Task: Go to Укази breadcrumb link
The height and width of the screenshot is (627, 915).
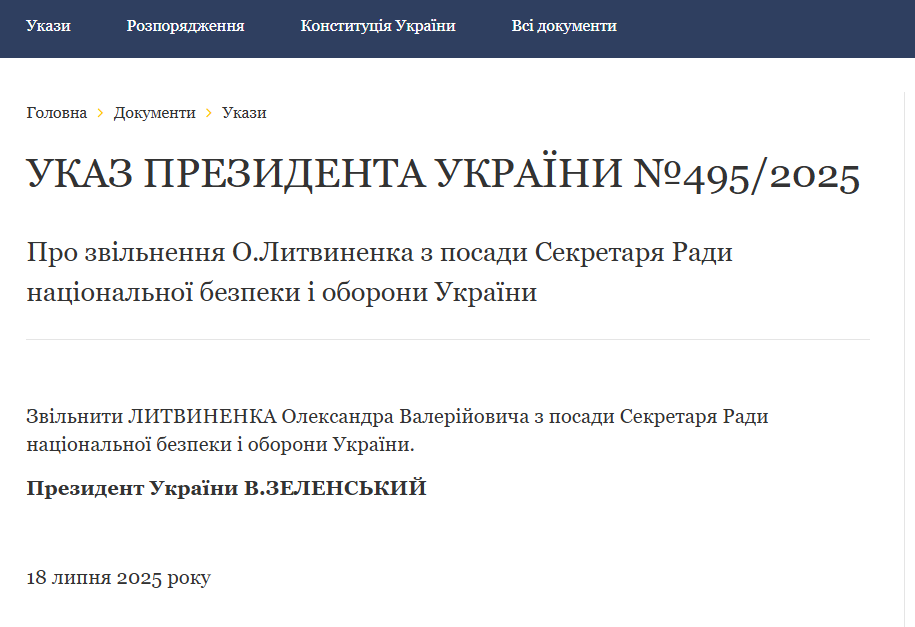Action: (x=244, y=113)
